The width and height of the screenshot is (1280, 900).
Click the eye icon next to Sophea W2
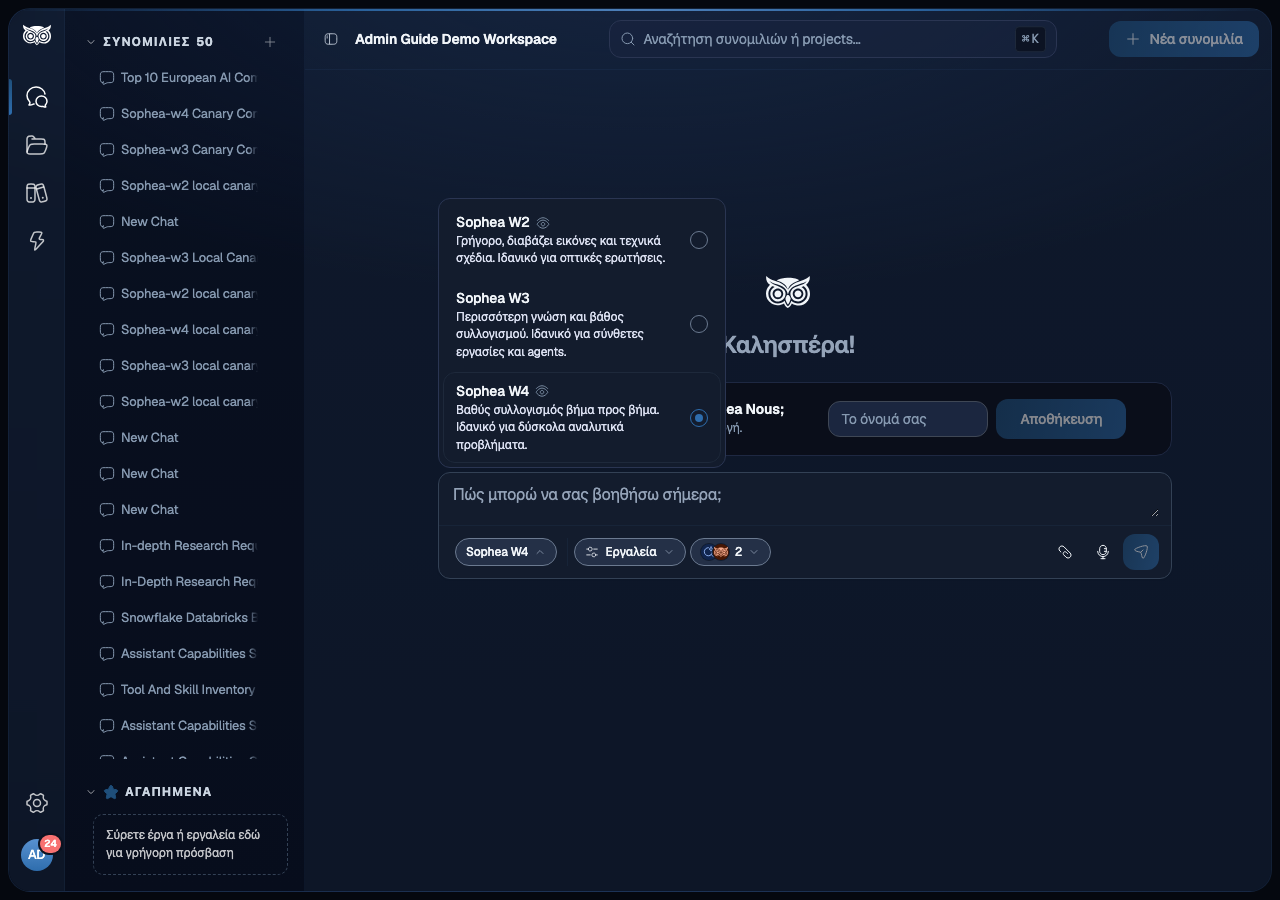click(543, 223)
